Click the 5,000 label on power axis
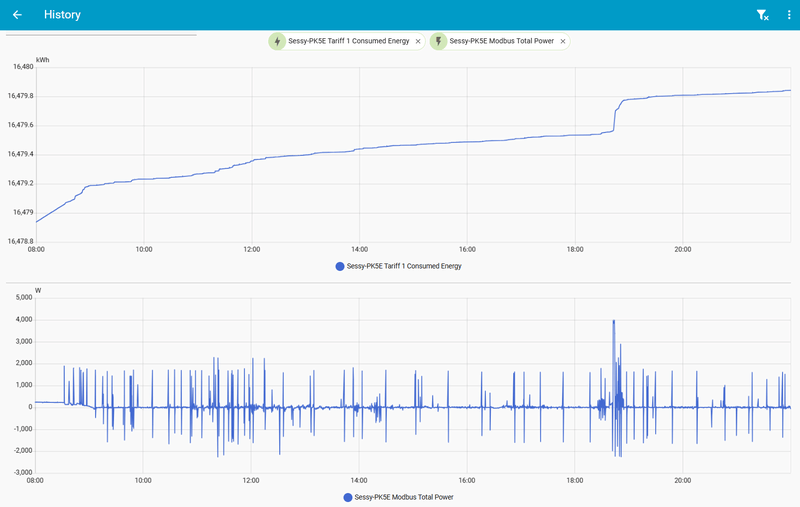 [x=24, y=297]
